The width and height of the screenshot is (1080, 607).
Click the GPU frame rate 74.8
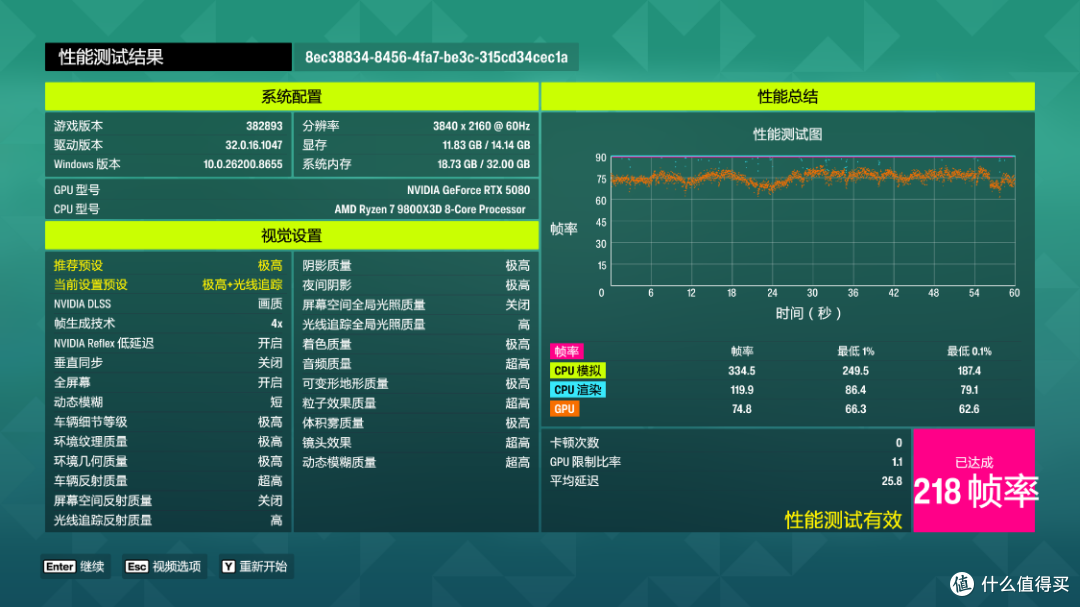coord(742,409)
